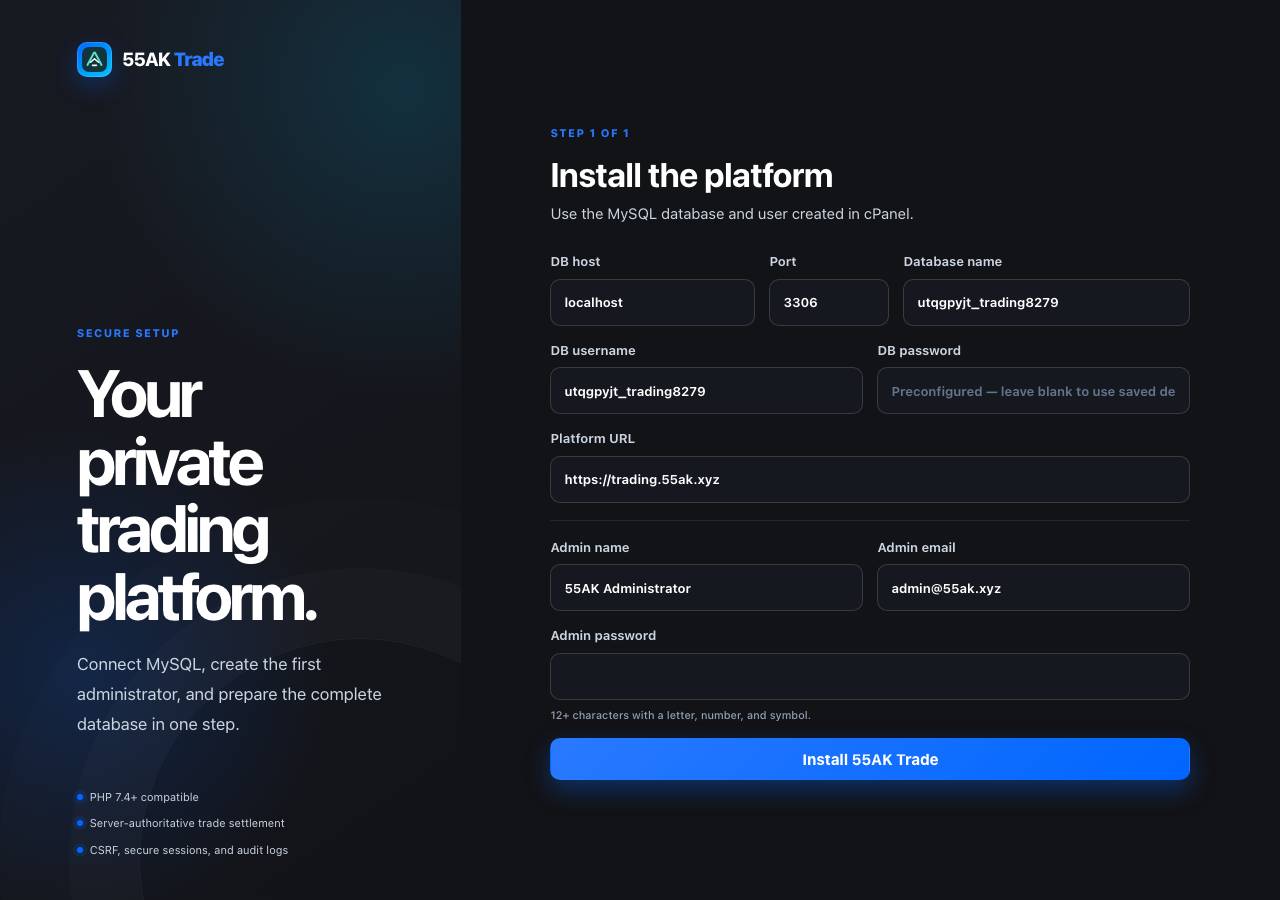The height and width of the screenshot is (900, 1280).
Task: Click the 'STEP 1 OF 1' label
Action: [590, 133]
